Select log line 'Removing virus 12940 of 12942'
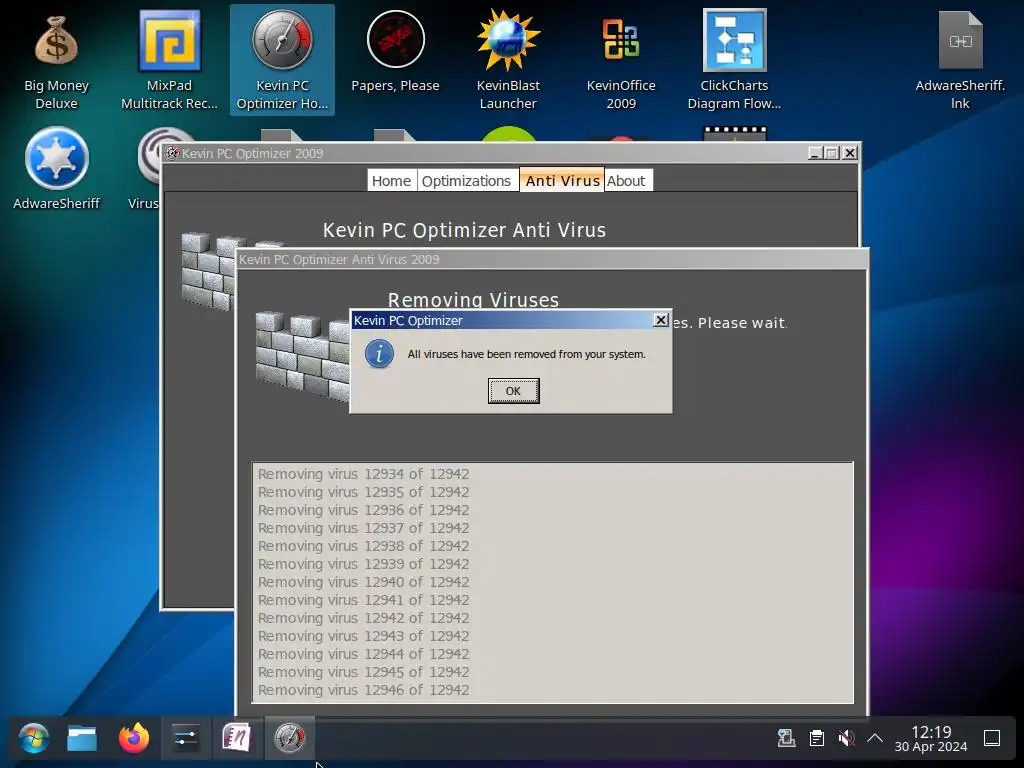Viewport: 1024px width, 768px height. coord(364,582)
